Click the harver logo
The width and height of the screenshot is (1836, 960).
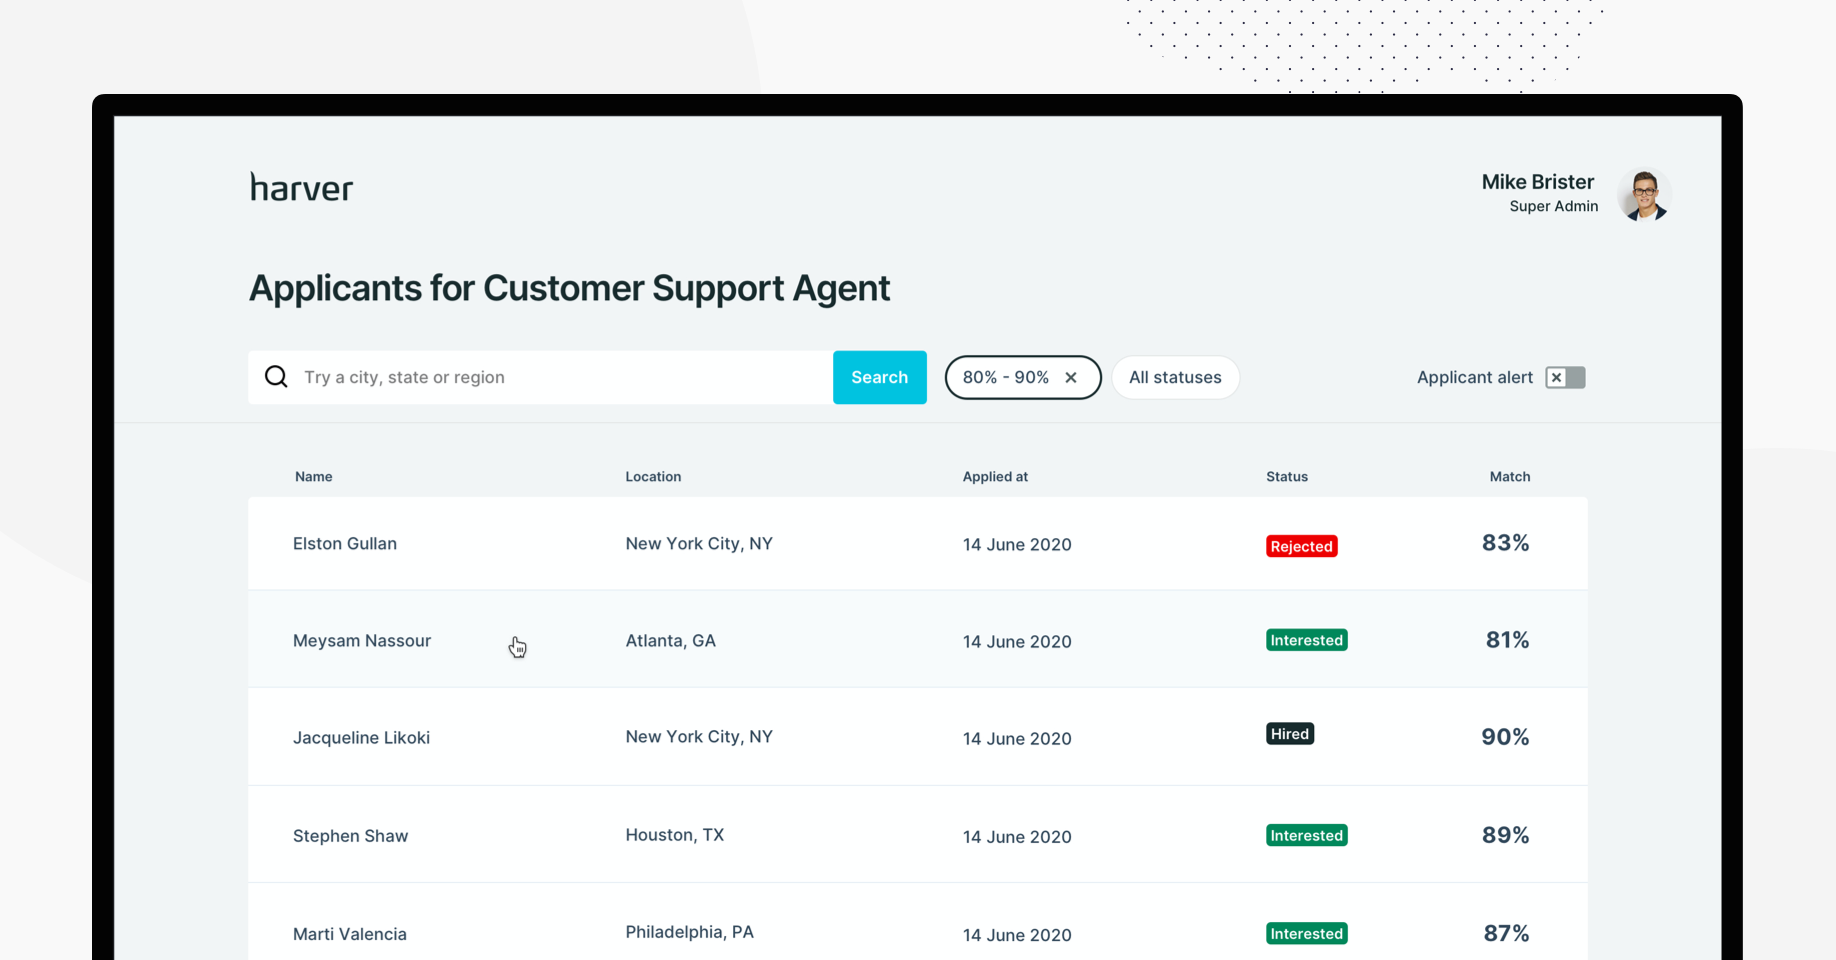[x=301, y=188]
